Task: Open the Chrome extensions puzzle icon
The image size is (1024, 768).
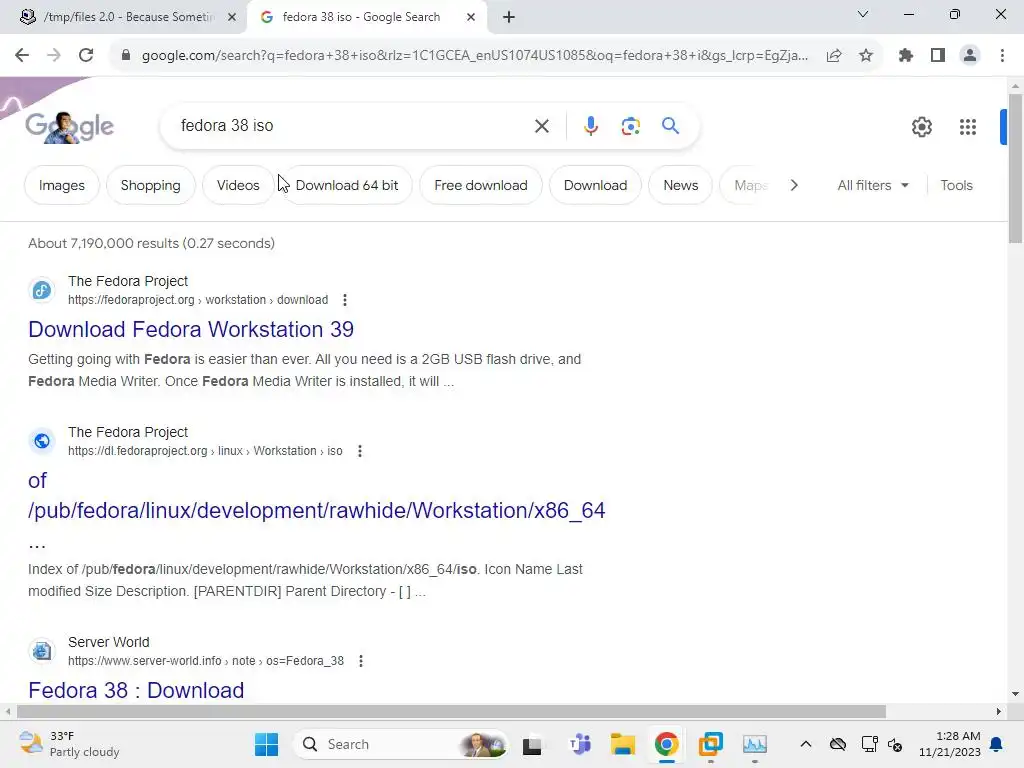Action: point(906,56)
